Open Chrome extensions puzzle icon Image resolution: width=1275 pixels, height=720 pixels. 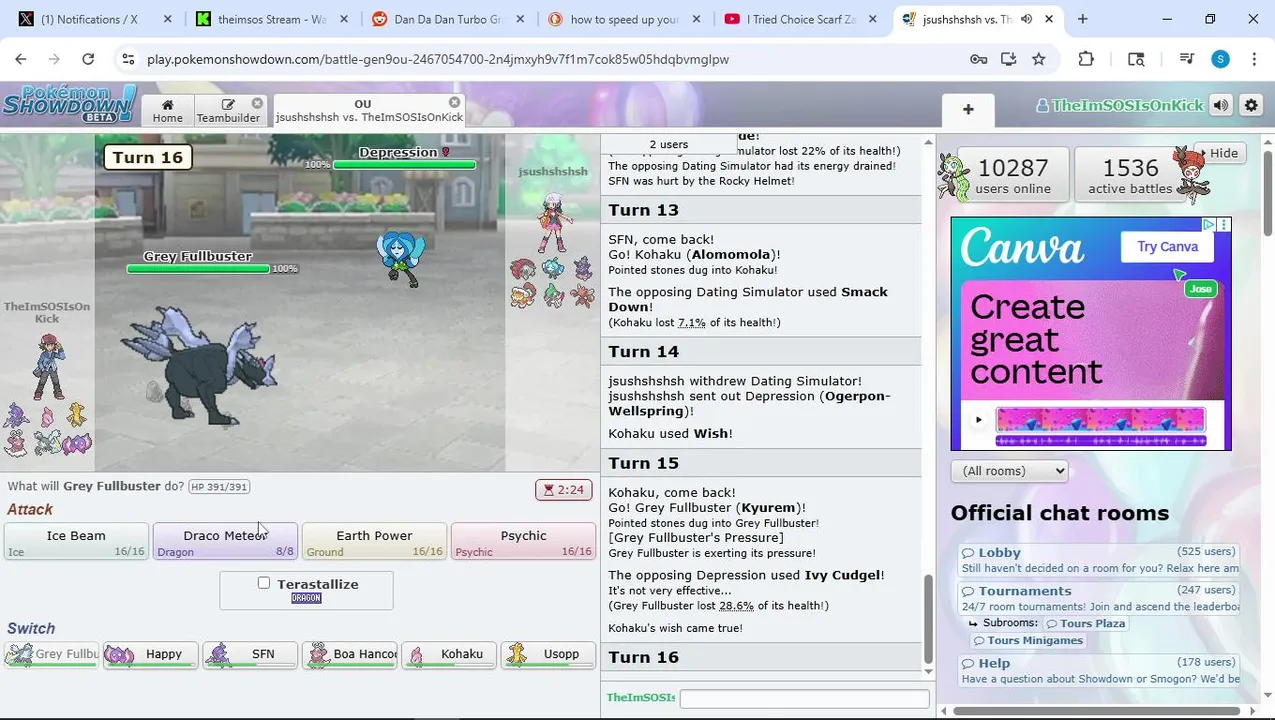point(1086,59)
